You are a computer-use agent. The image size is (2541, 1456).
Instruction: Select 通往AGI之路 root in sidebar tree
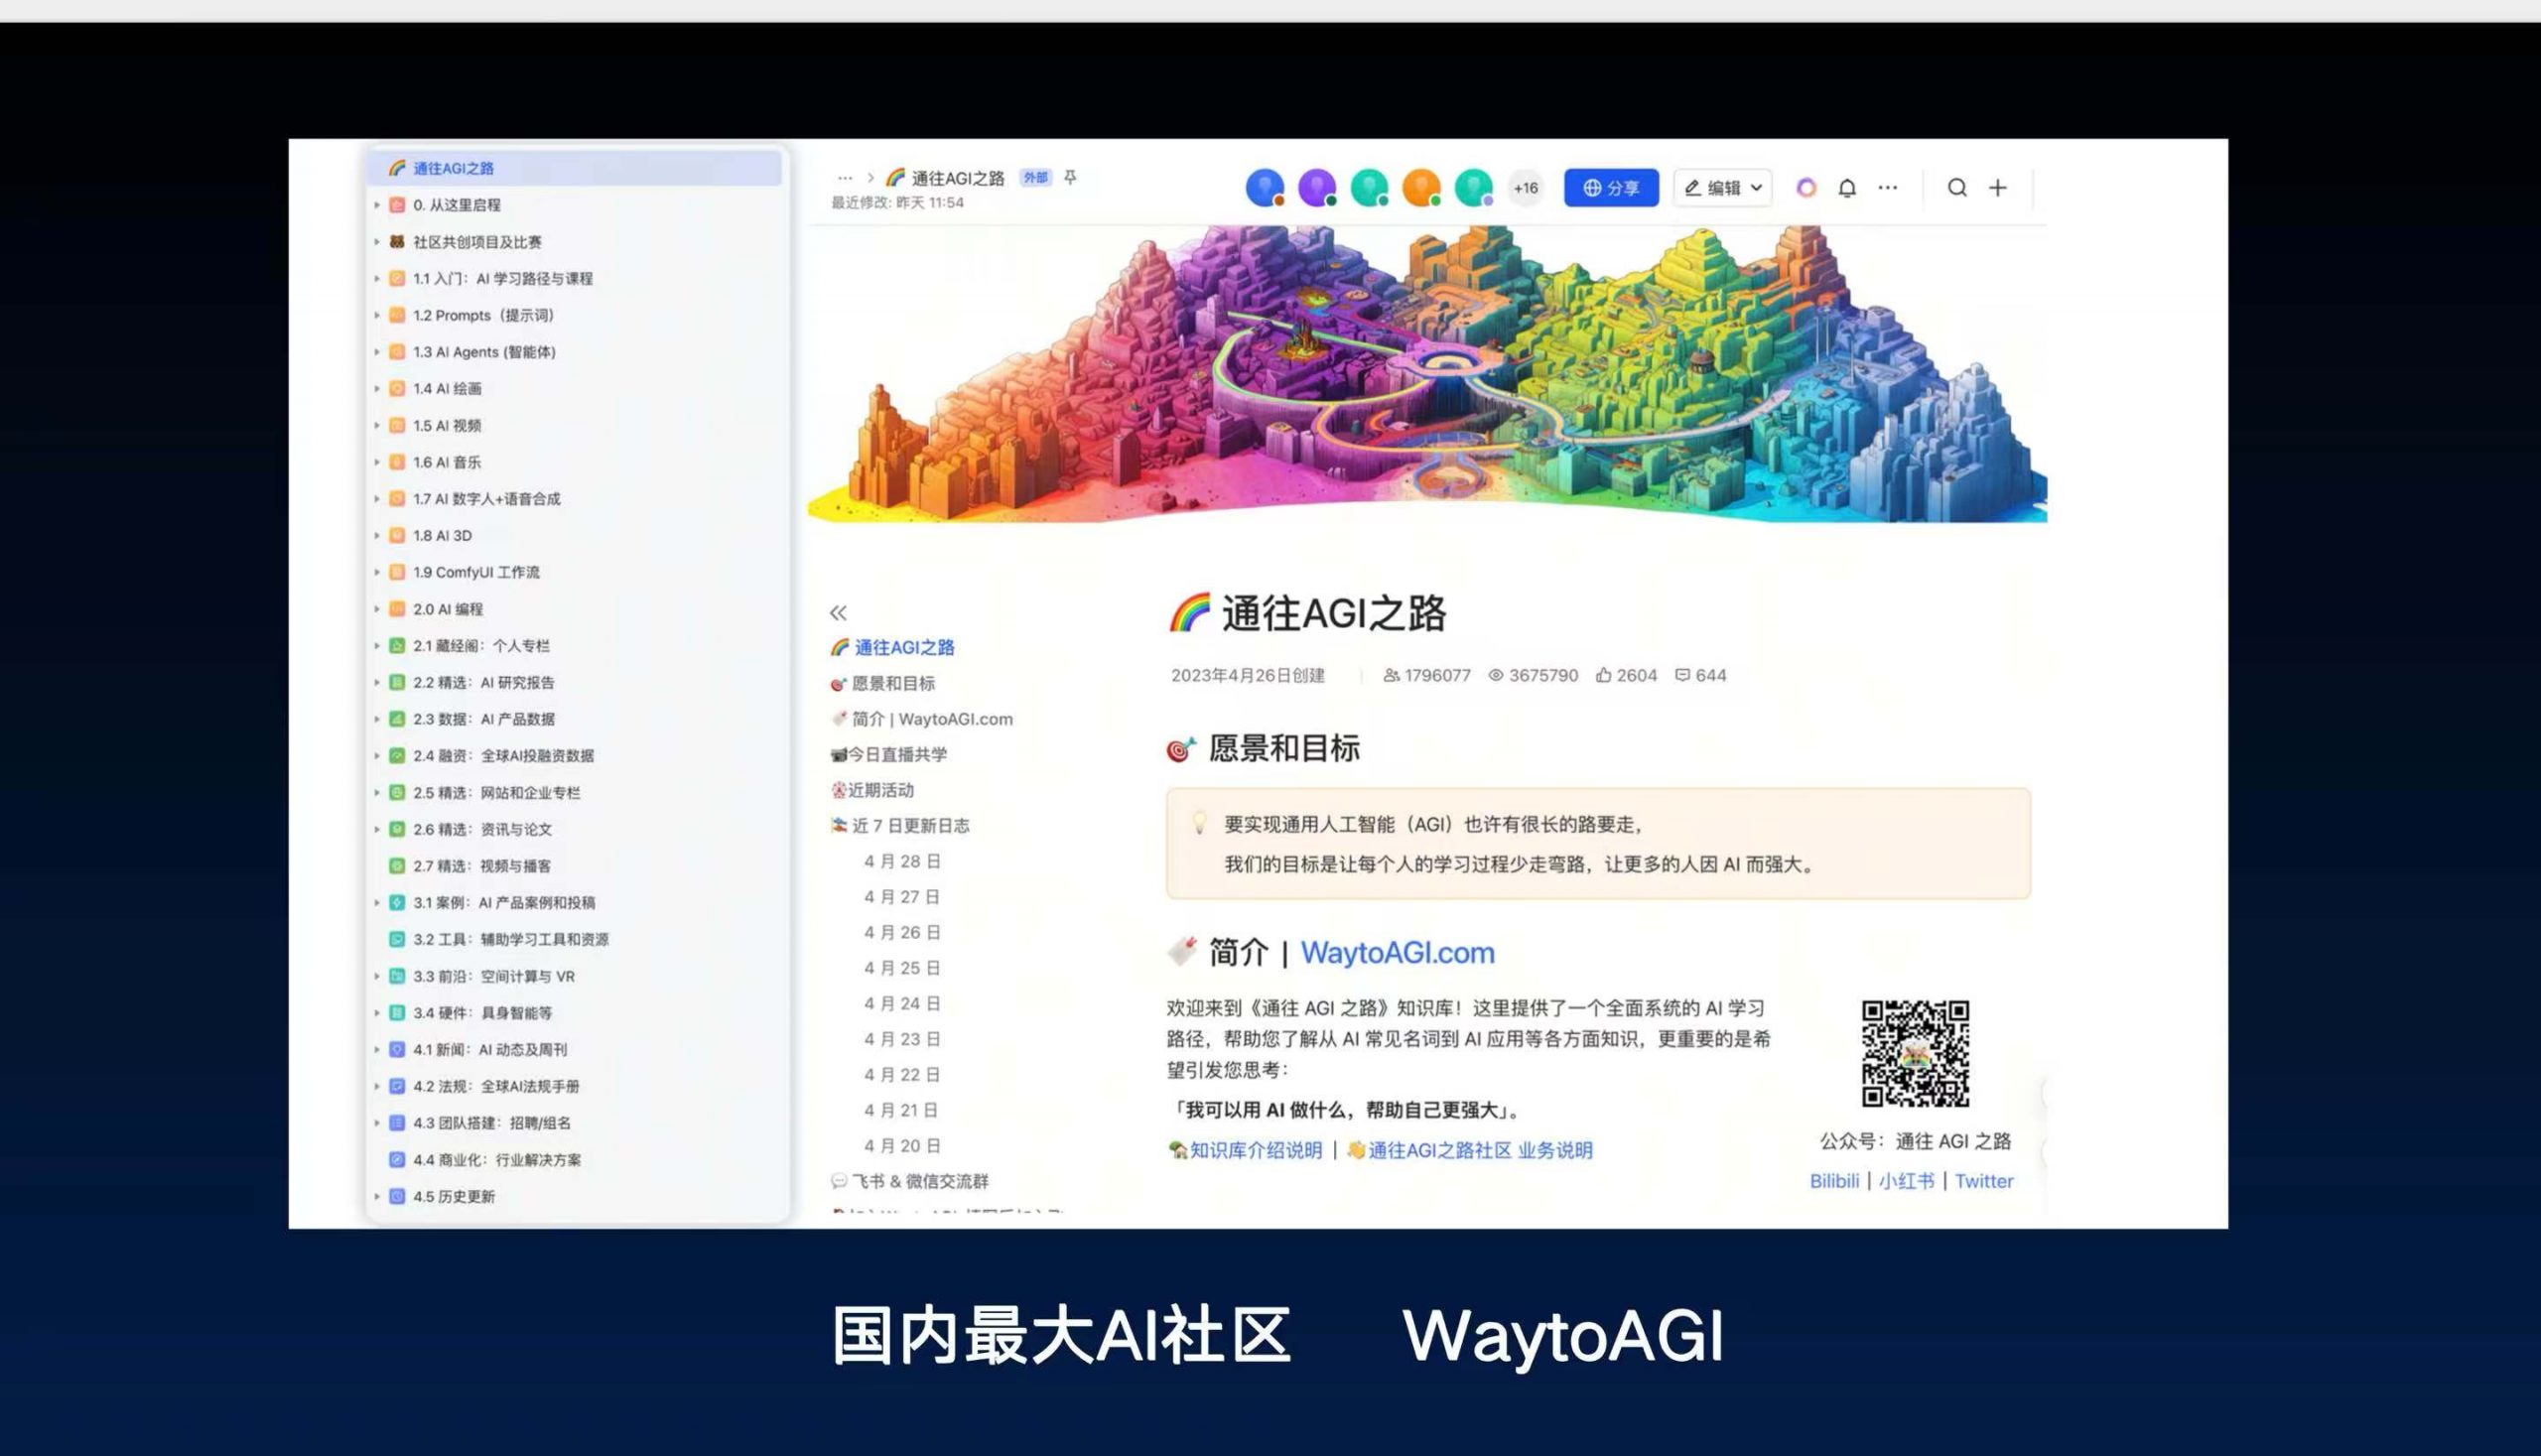pos(575,168)
